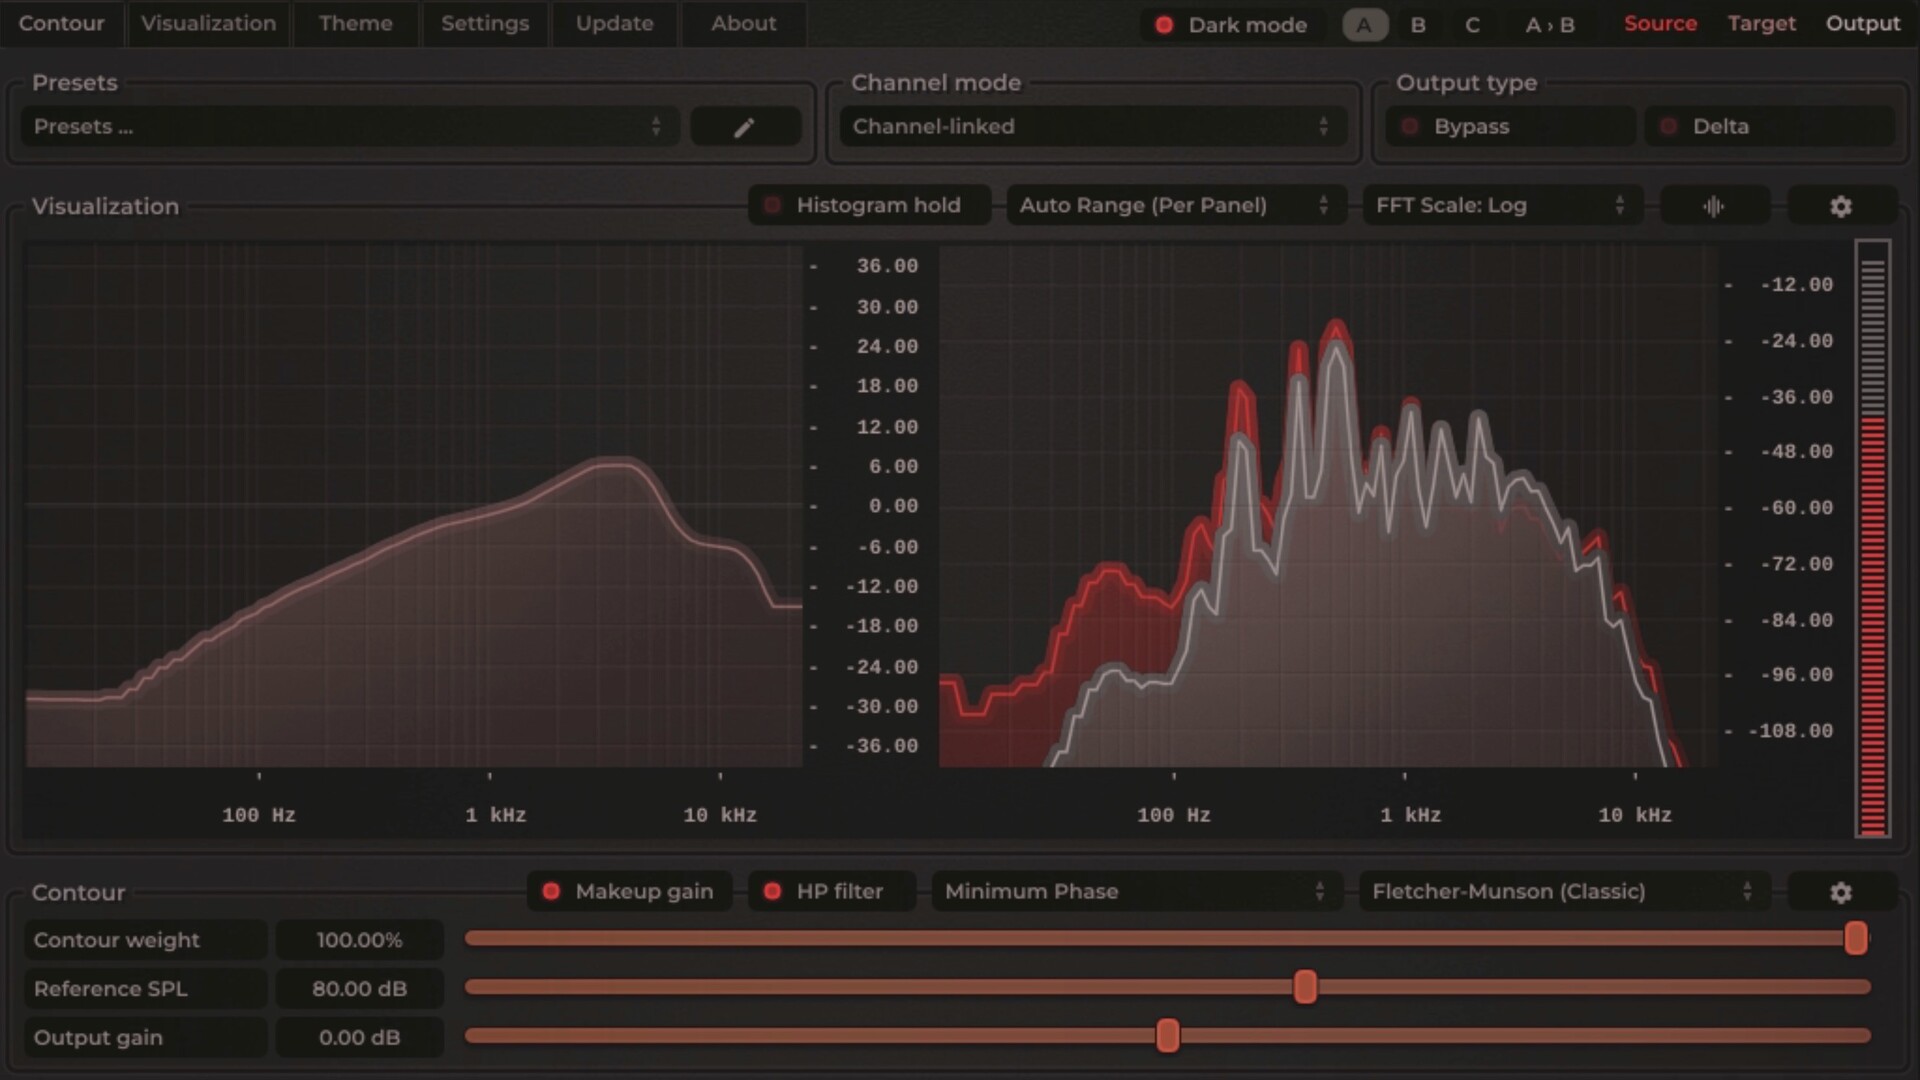Click the Reference SPL slider handle
Screen dimensions: 1920x1080
pyautogui.click(x=1305, y=987)
